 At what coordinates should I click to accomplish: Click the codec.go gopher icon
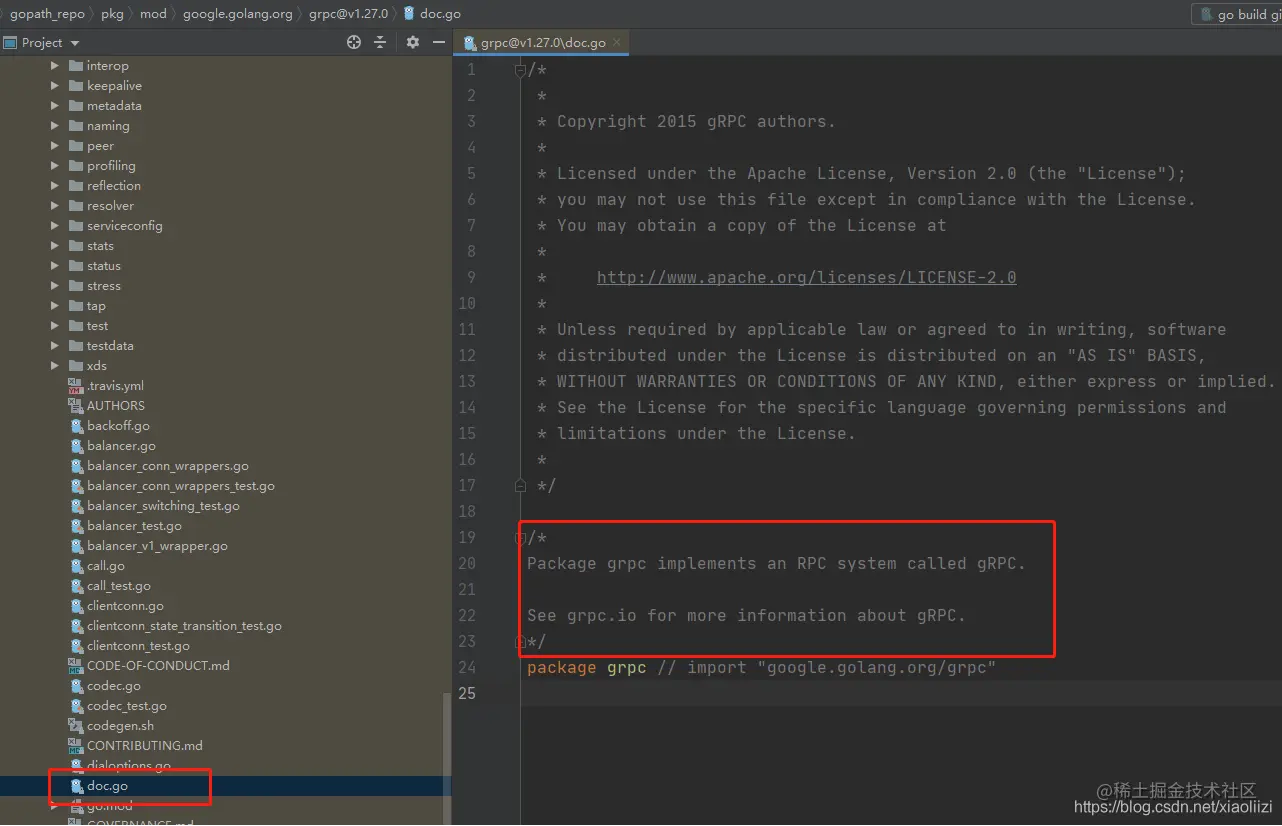pos(76,686)
